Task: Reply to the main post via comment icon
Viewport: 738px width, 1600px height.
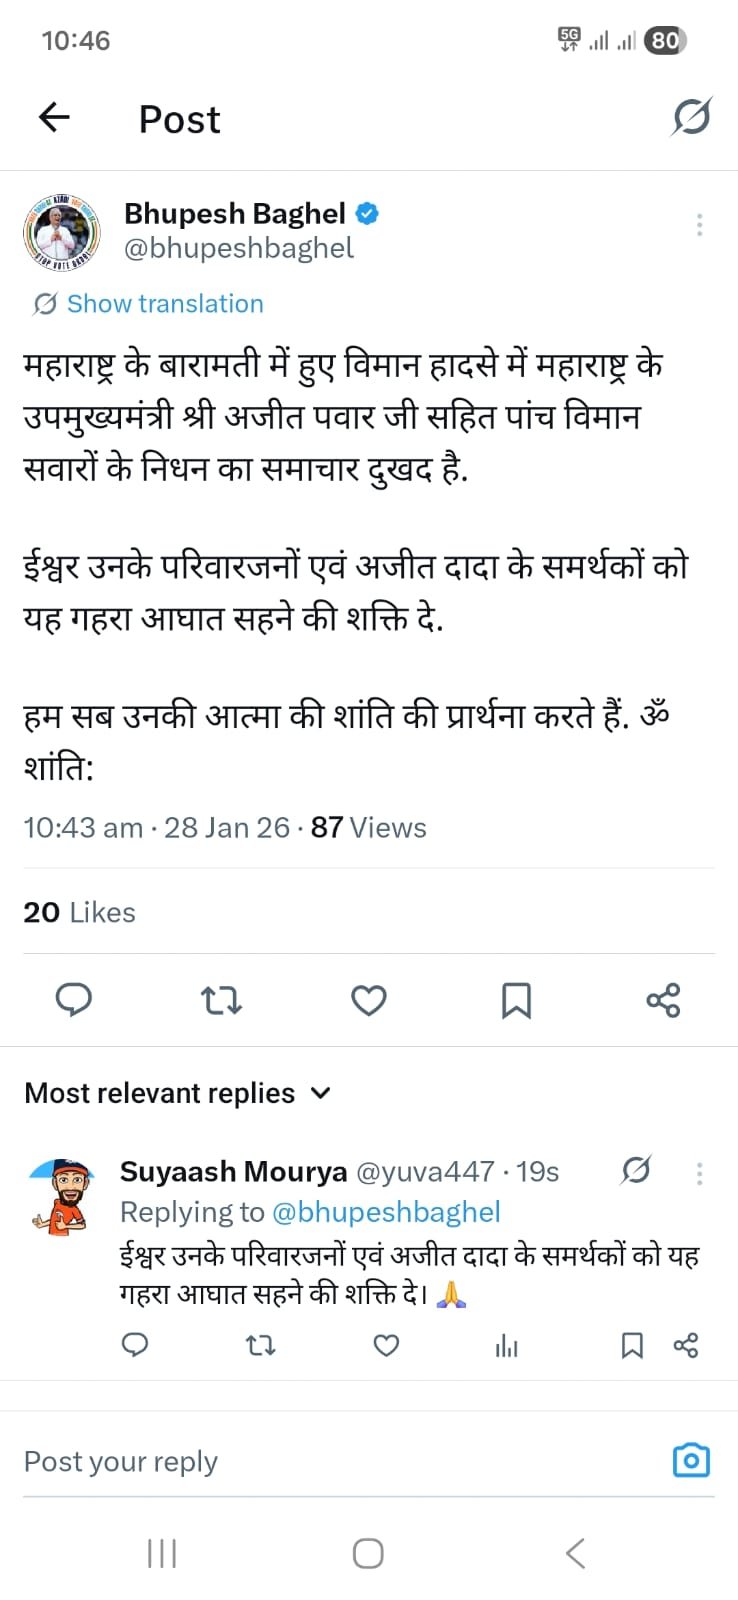Action: (73, 999)
